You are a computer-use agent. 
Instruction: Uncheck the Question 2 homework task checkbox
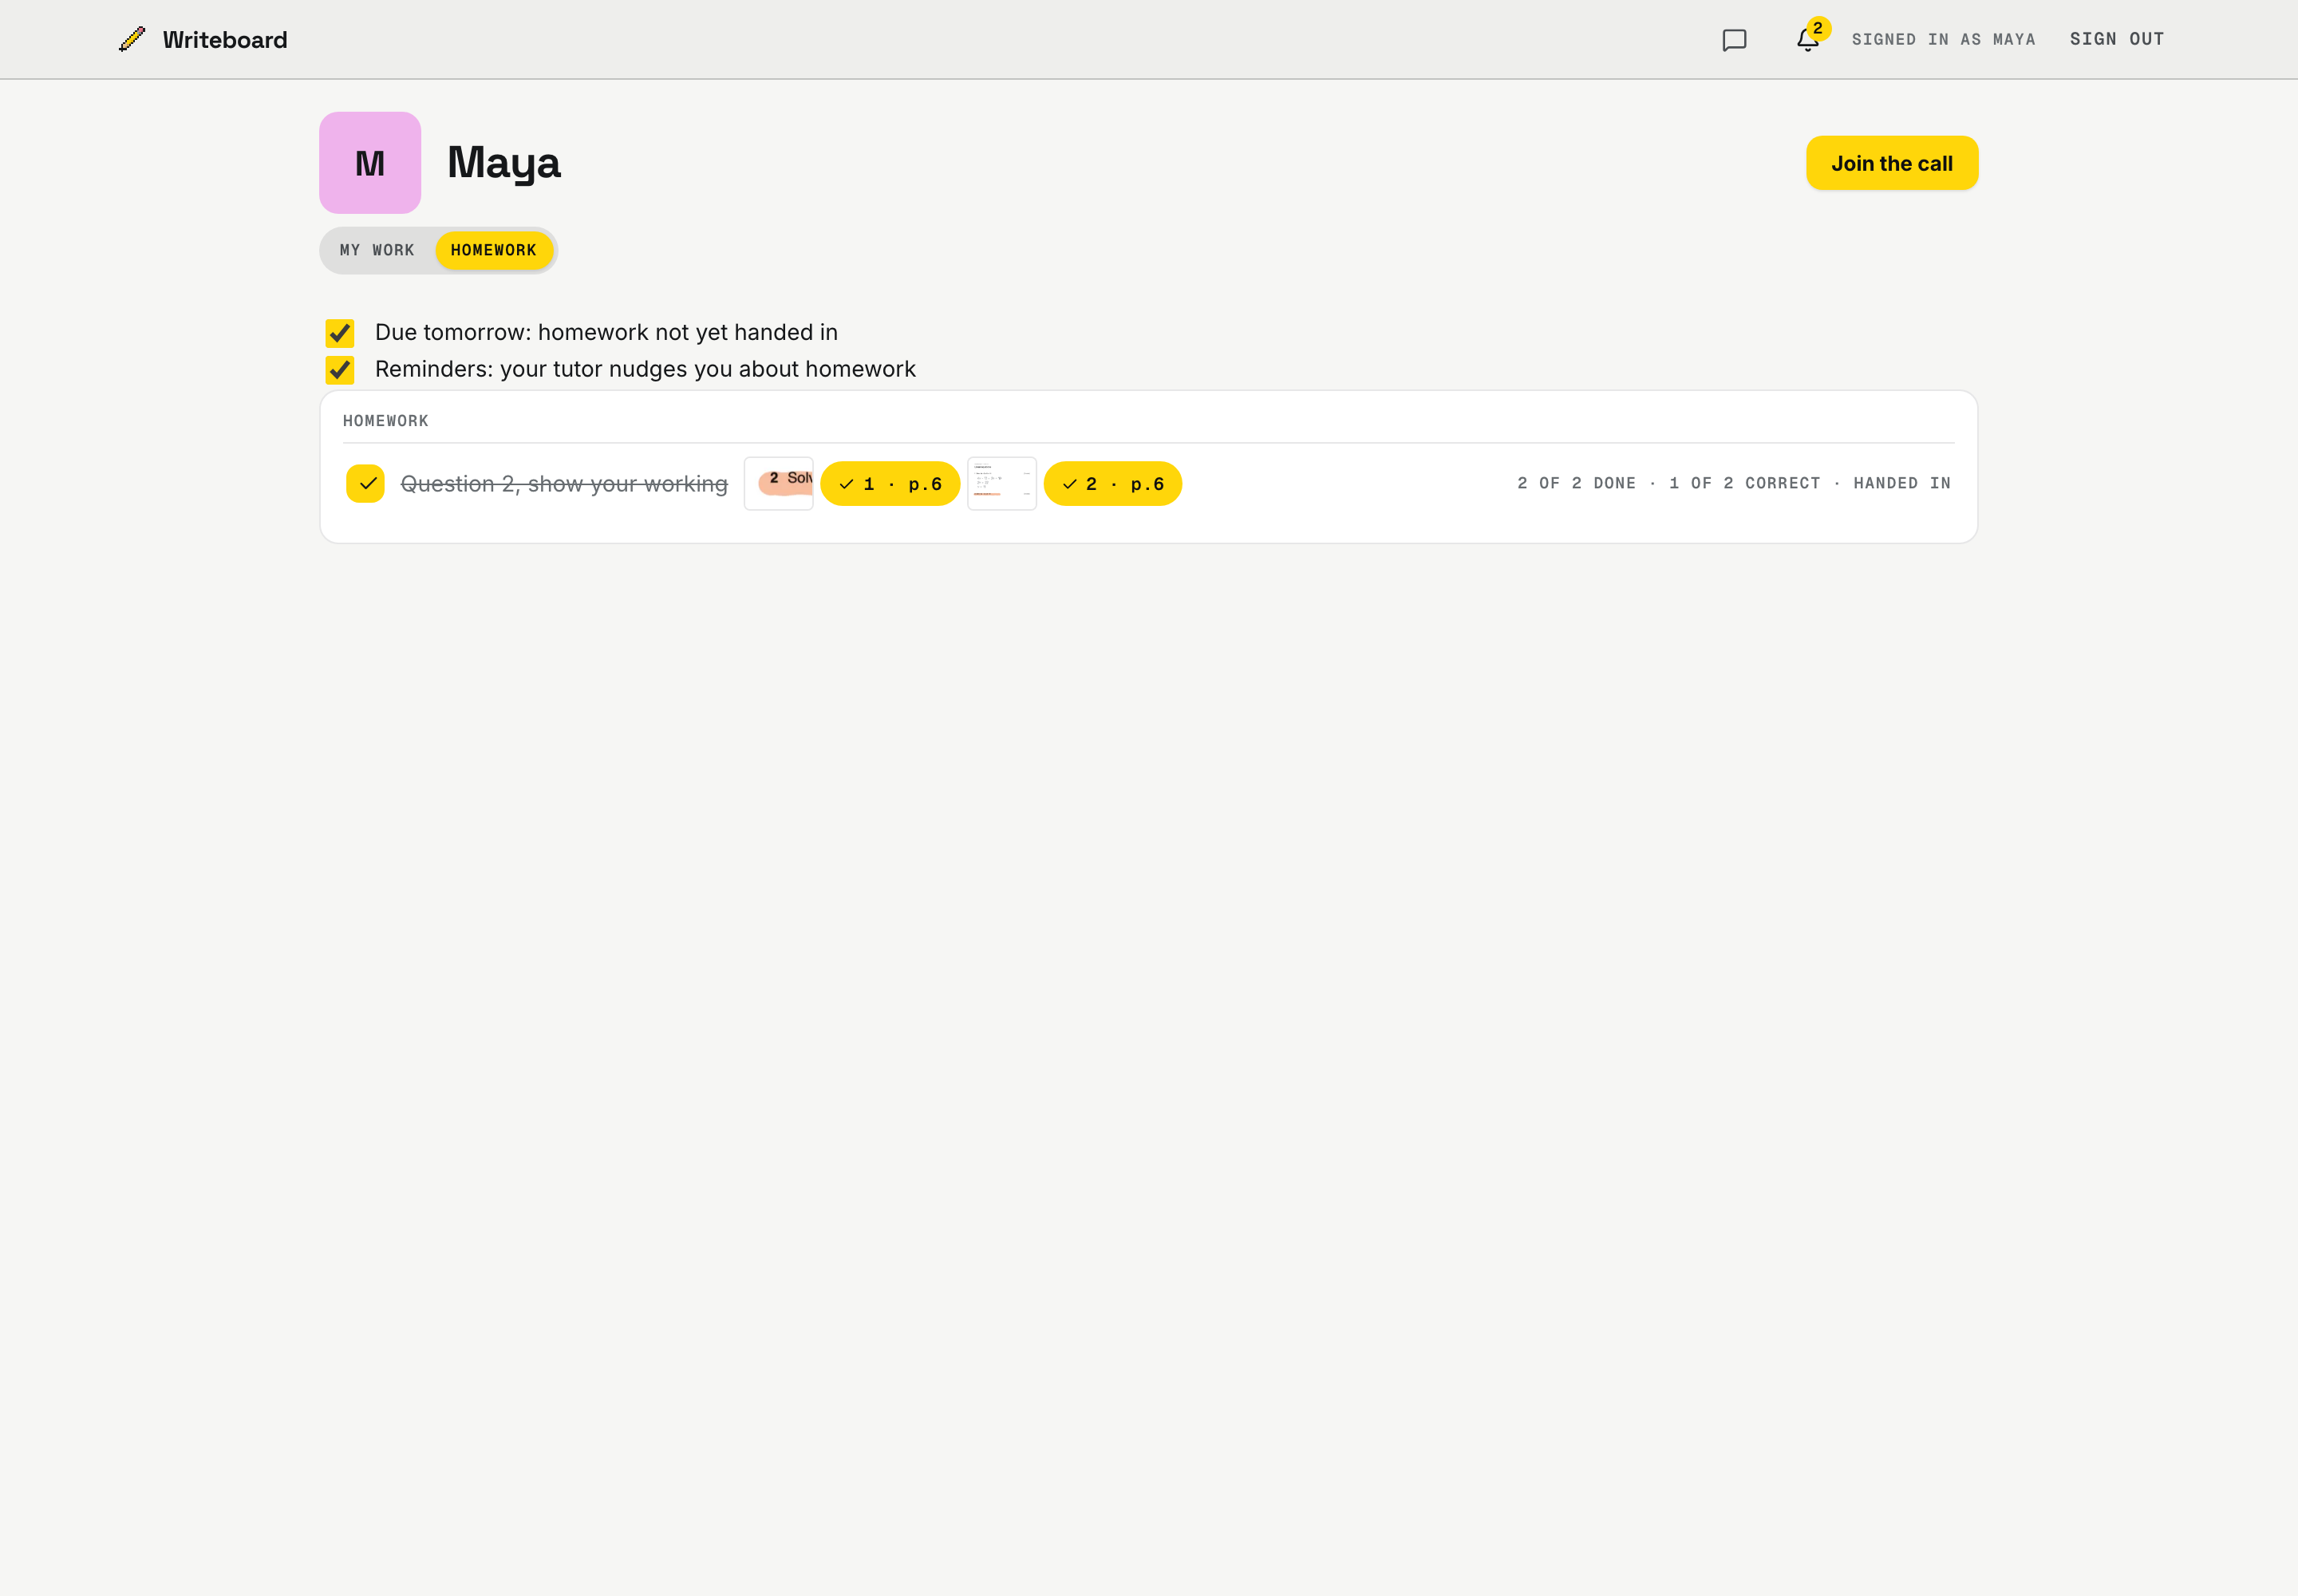[365, 484]
